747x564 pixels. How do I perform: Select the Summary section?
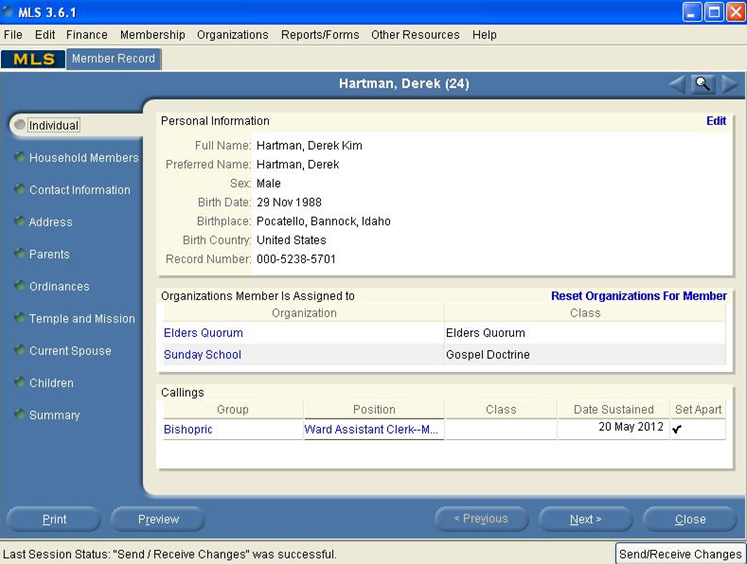tap(54, 415)
